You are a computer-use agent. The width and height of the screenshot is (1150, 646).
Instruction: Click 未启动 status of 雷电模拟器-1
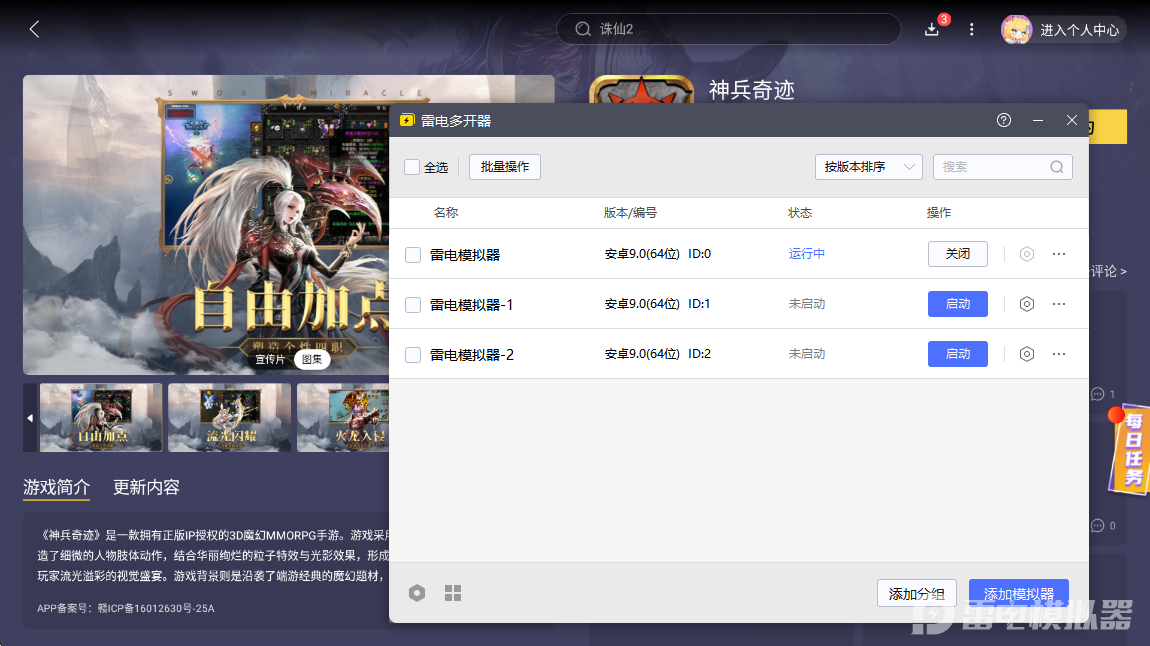click(807, 304)
